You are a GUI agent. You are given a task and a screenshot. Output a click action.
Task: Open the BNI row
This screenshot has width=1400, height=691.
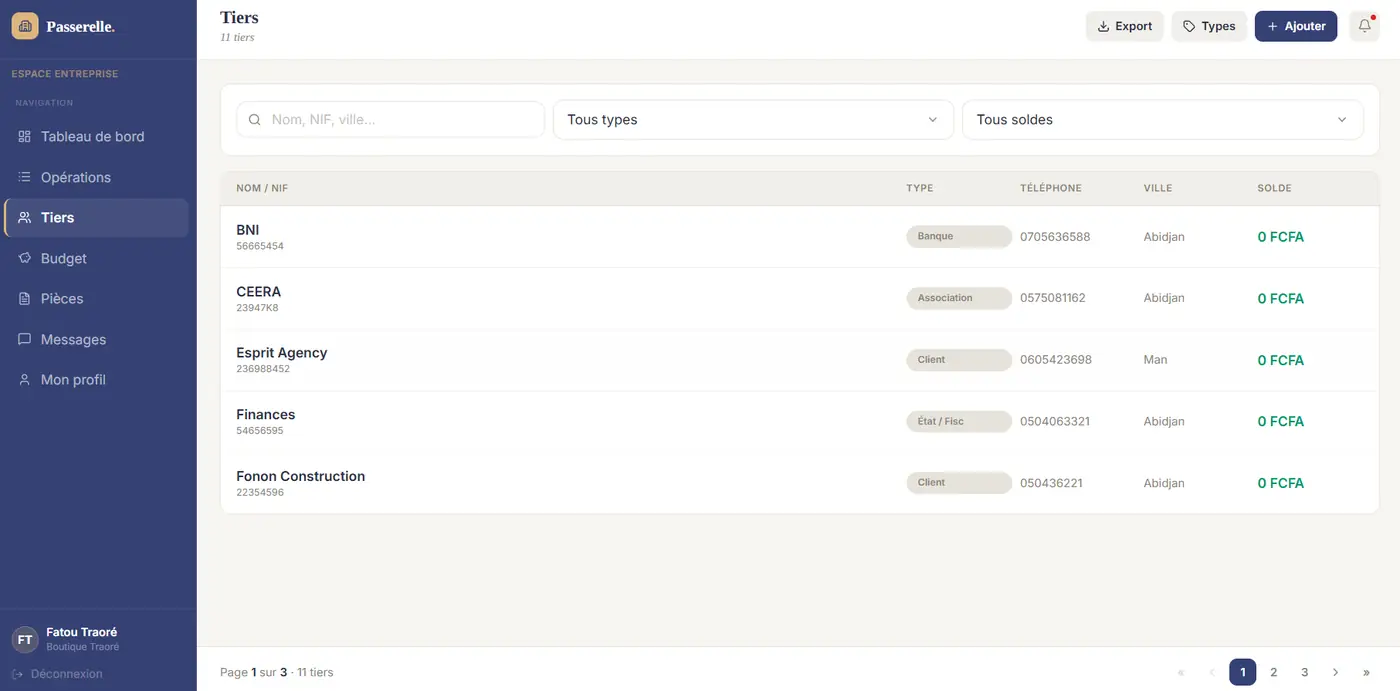(x=800, y=237)
